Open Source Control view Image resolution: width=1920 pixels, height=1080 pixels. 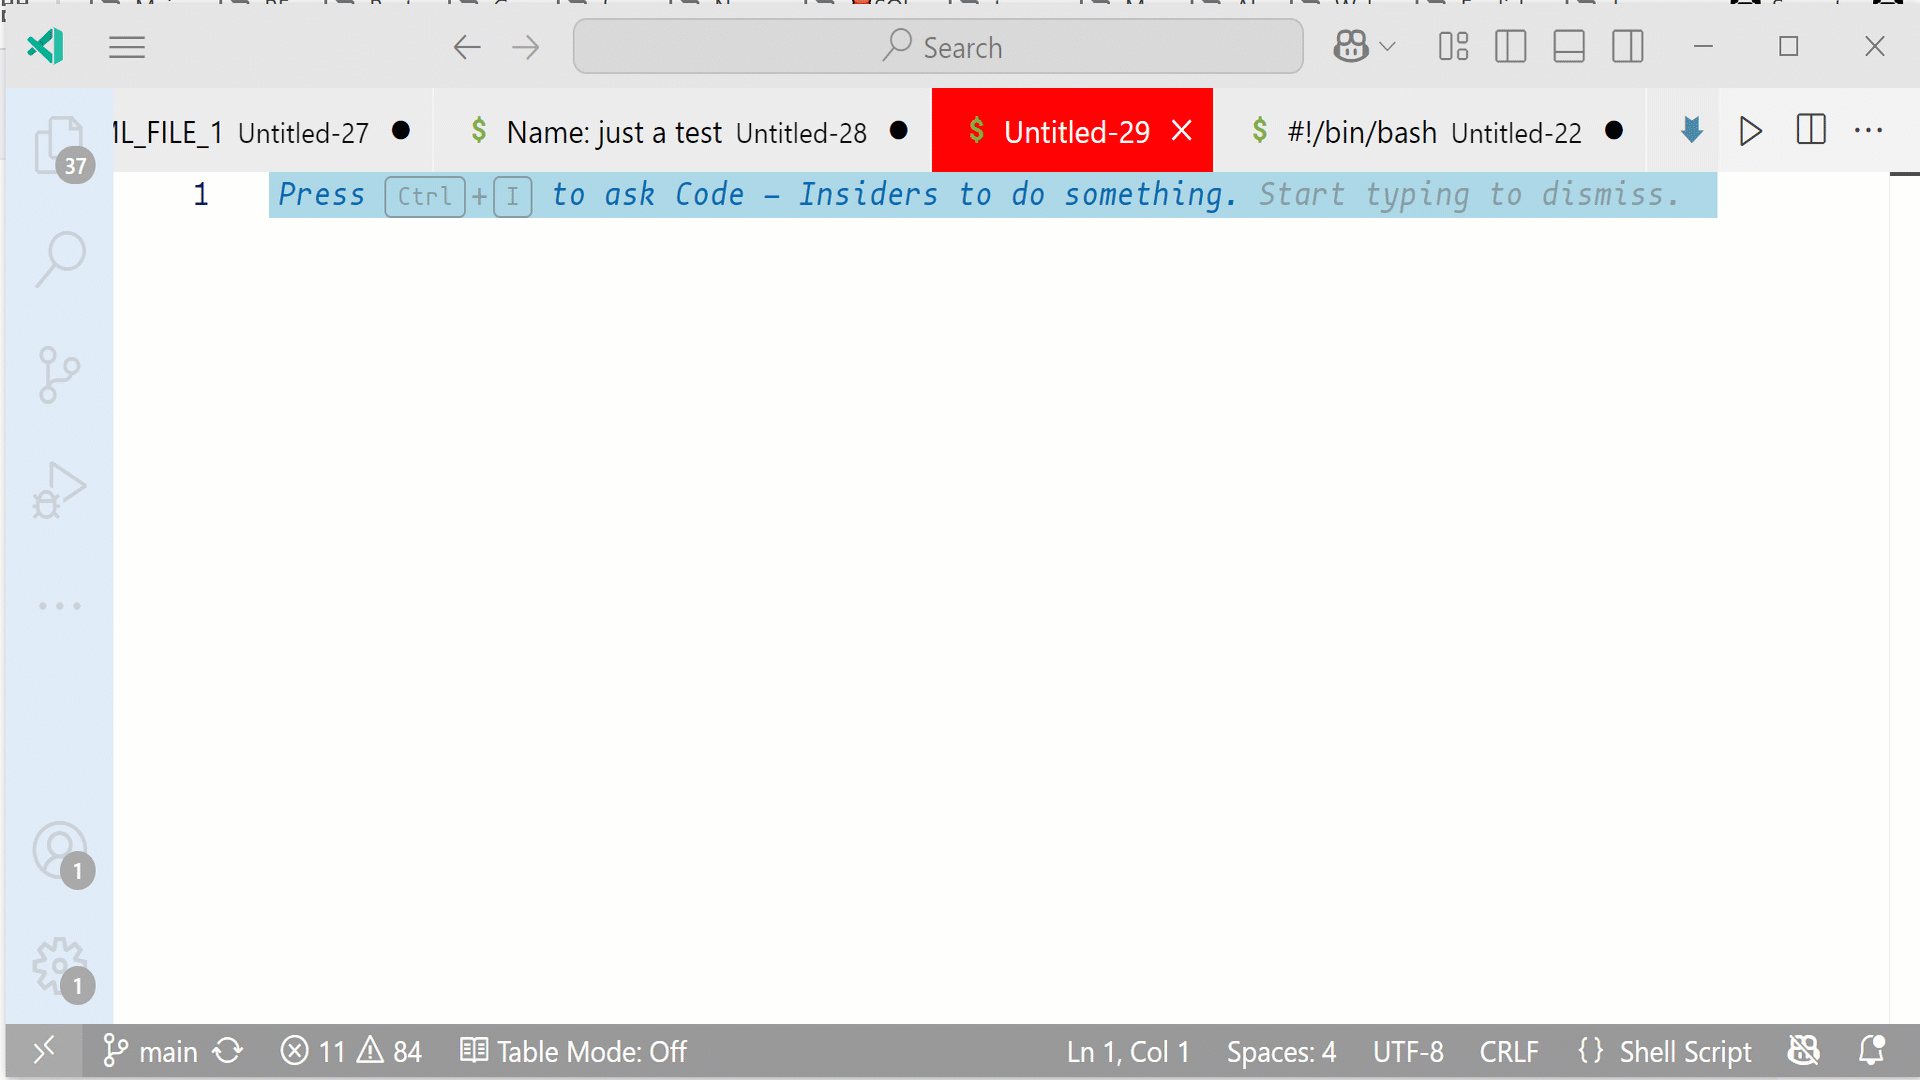(59, 375)
